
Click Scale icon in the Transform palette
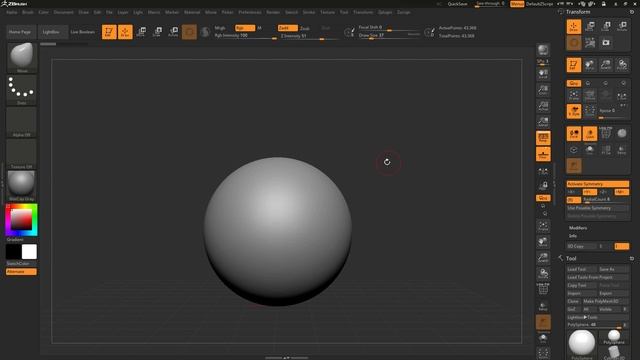point(606,27)
